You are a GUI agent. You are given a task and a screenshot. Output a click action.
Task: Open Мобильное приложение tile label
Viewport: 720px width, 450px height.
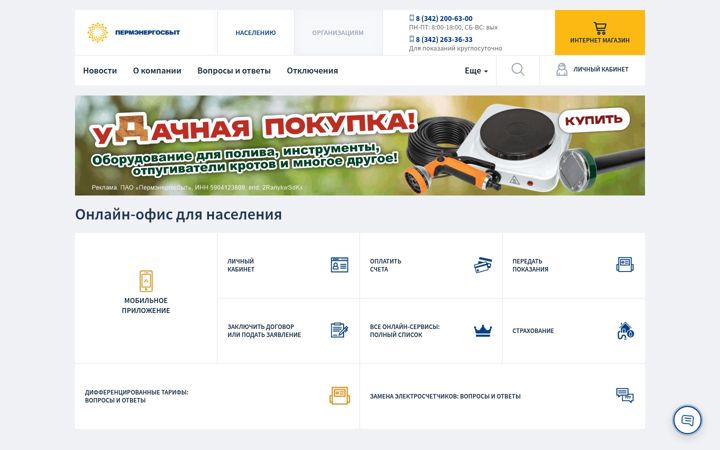pyautogui.click(x=146, y=305)
